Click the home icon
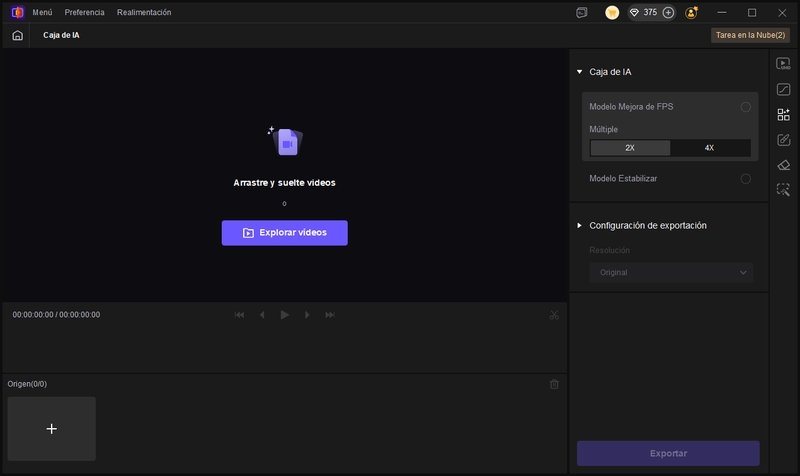Image resolution: width=800 pixels, height=476 pixels. [x=17, y=35]
